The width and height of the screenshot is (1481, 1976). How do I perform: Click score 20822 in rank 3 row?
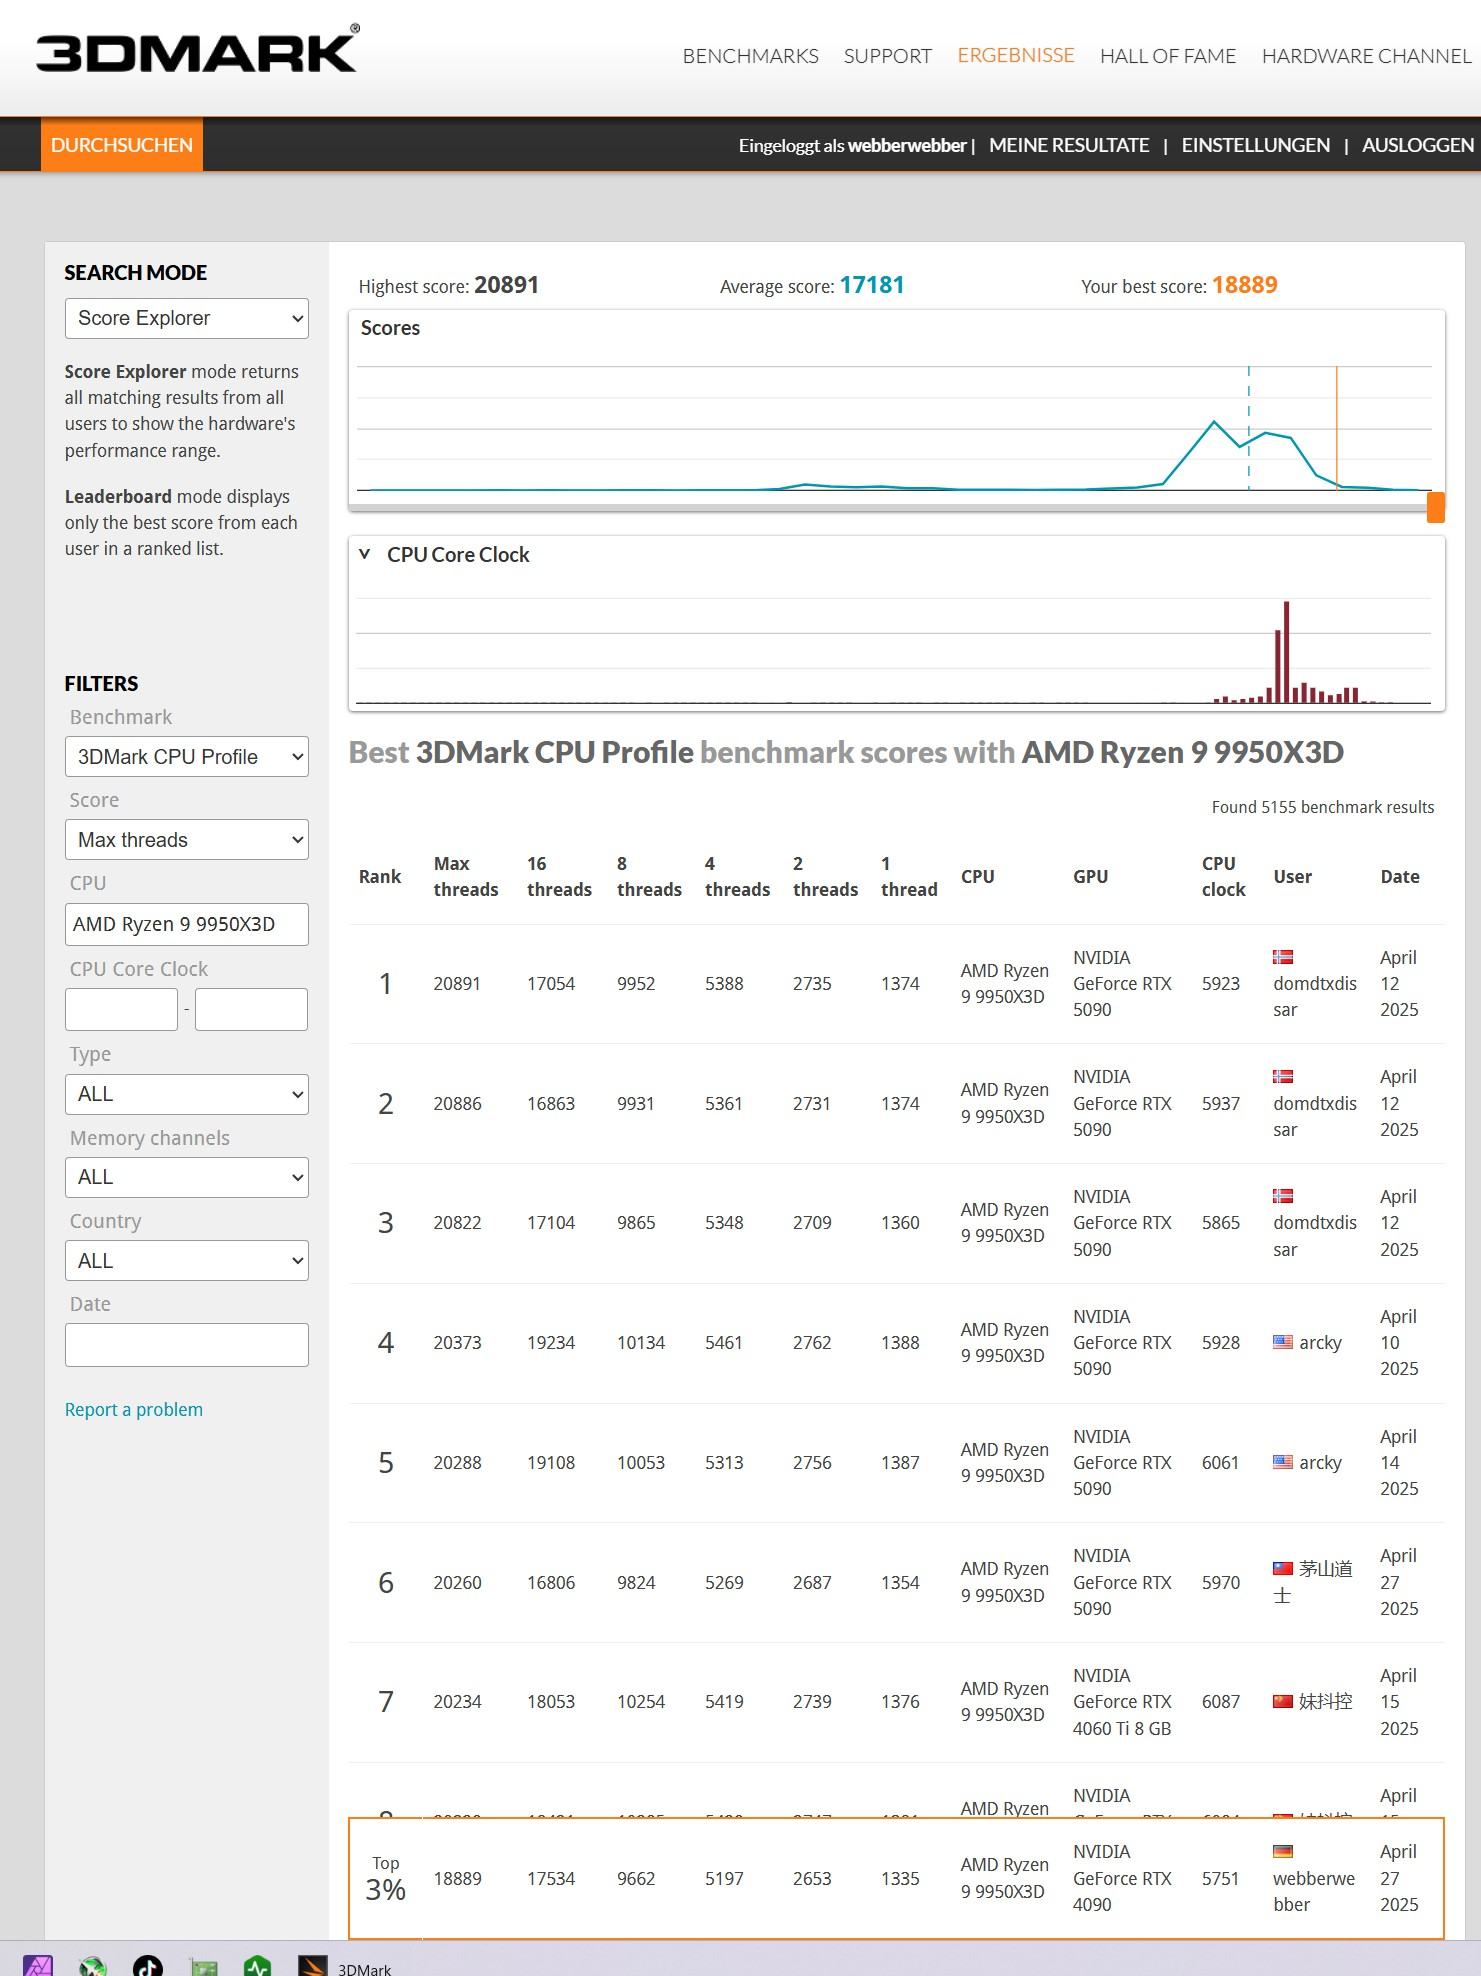point(457,1222)
